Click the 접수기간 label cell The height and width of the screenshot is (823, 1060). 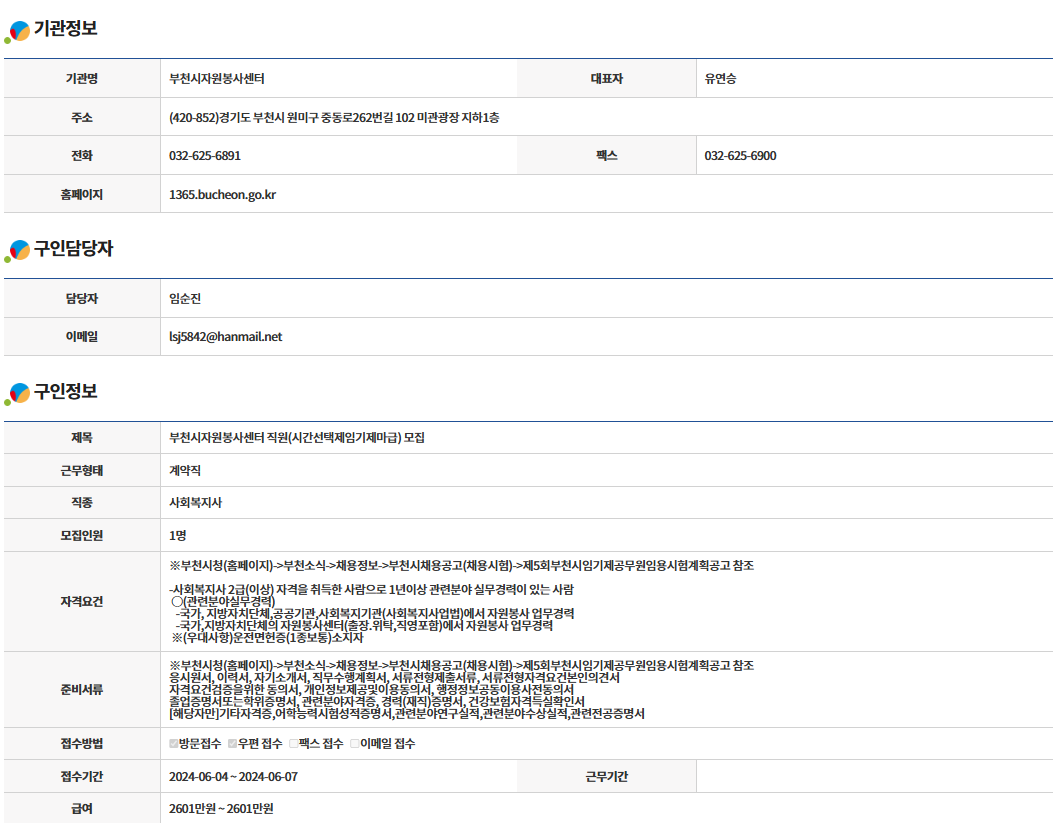point(82,776)
